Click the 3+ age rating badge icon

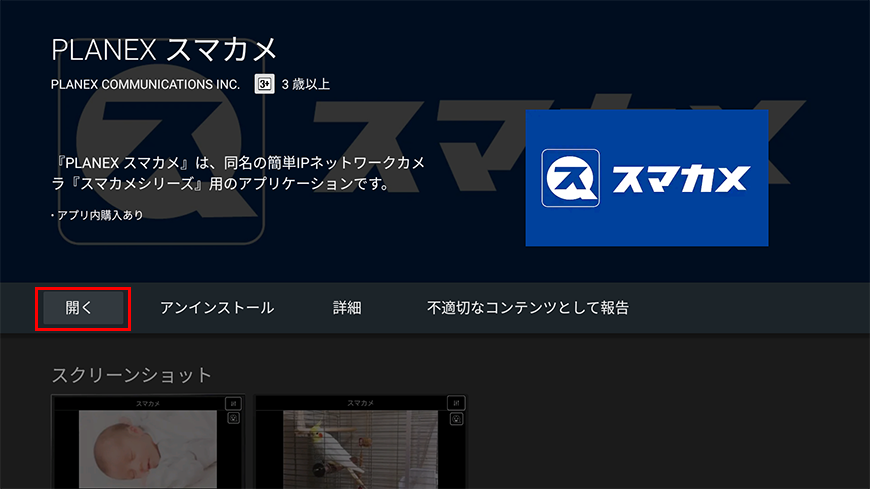(264, 84)
